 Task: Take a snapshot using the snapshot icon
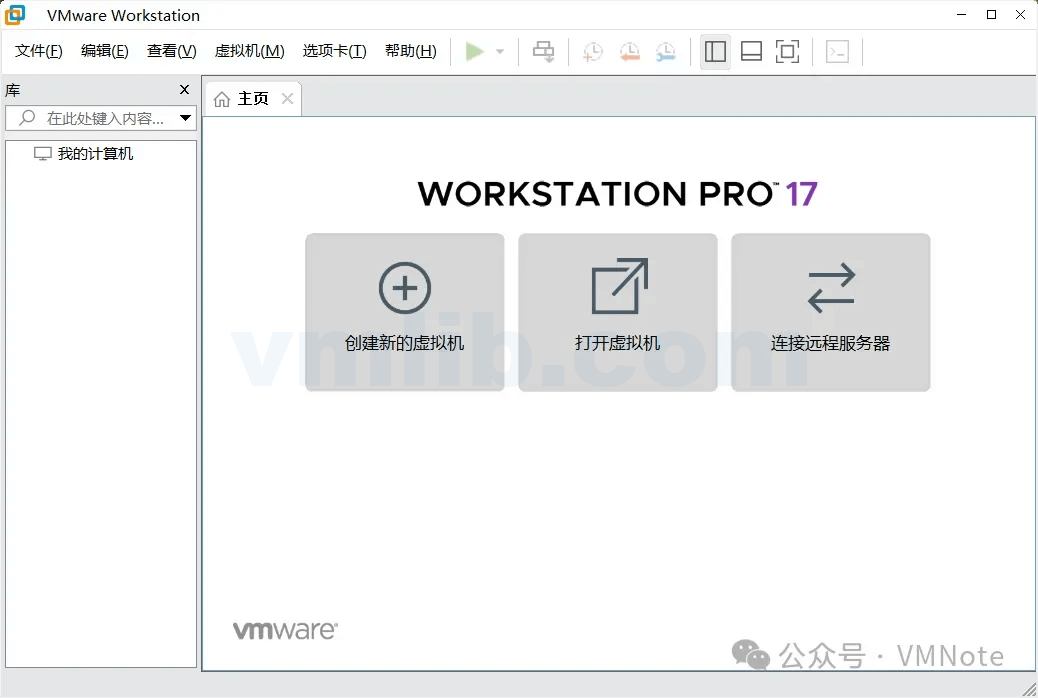[591, 51]
